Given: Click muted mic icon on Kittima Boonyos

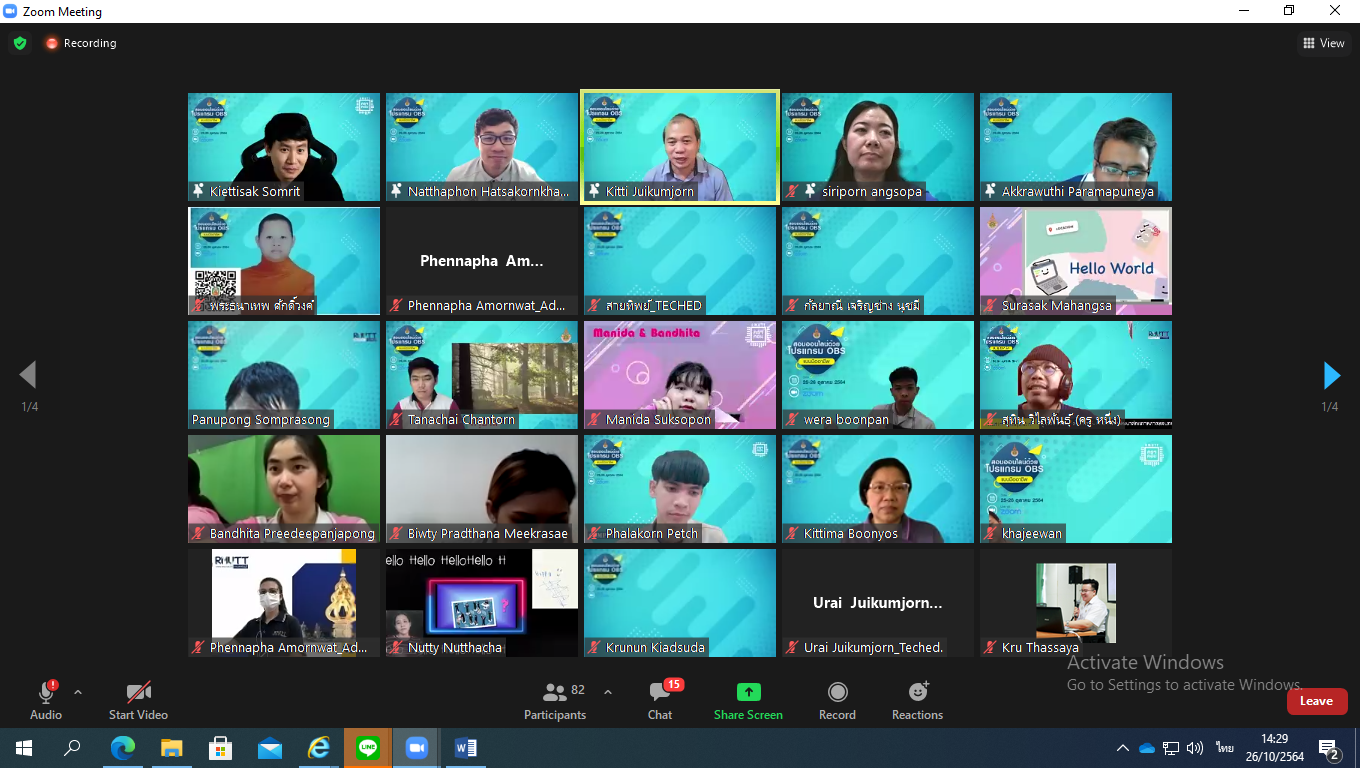Looking at the screenshot, I should 793,533.
